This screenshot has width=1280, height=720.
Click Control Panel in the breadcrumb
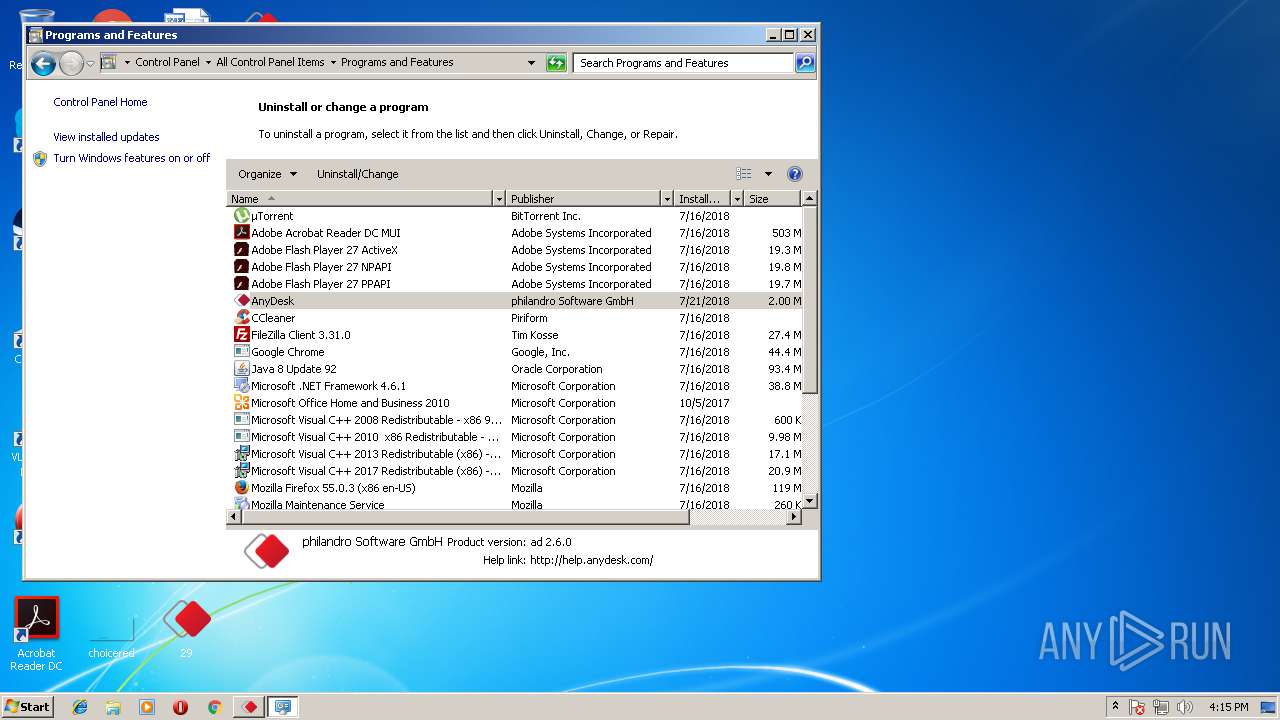(167, 62)
